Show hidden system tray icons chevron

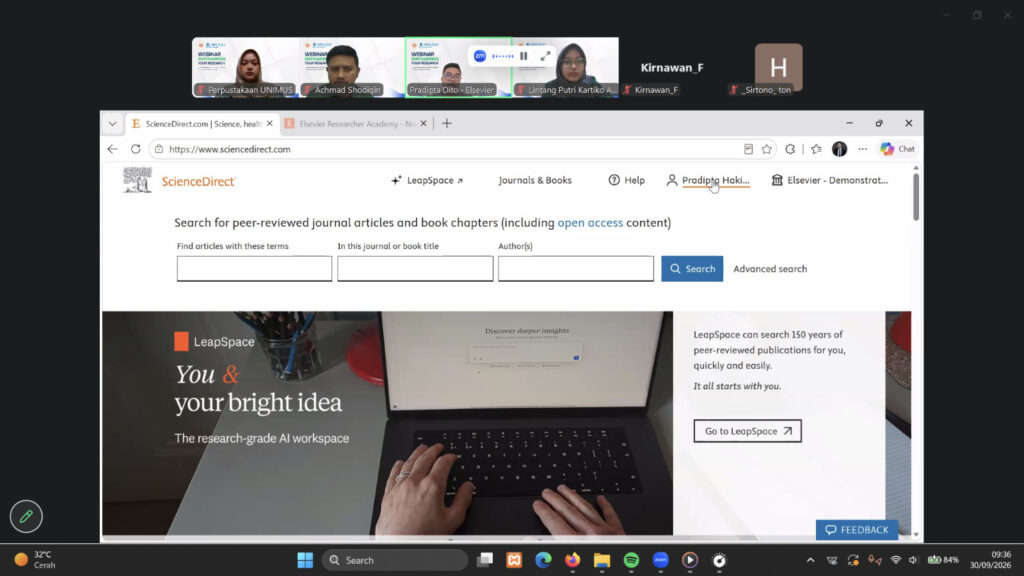click(810, 560)
